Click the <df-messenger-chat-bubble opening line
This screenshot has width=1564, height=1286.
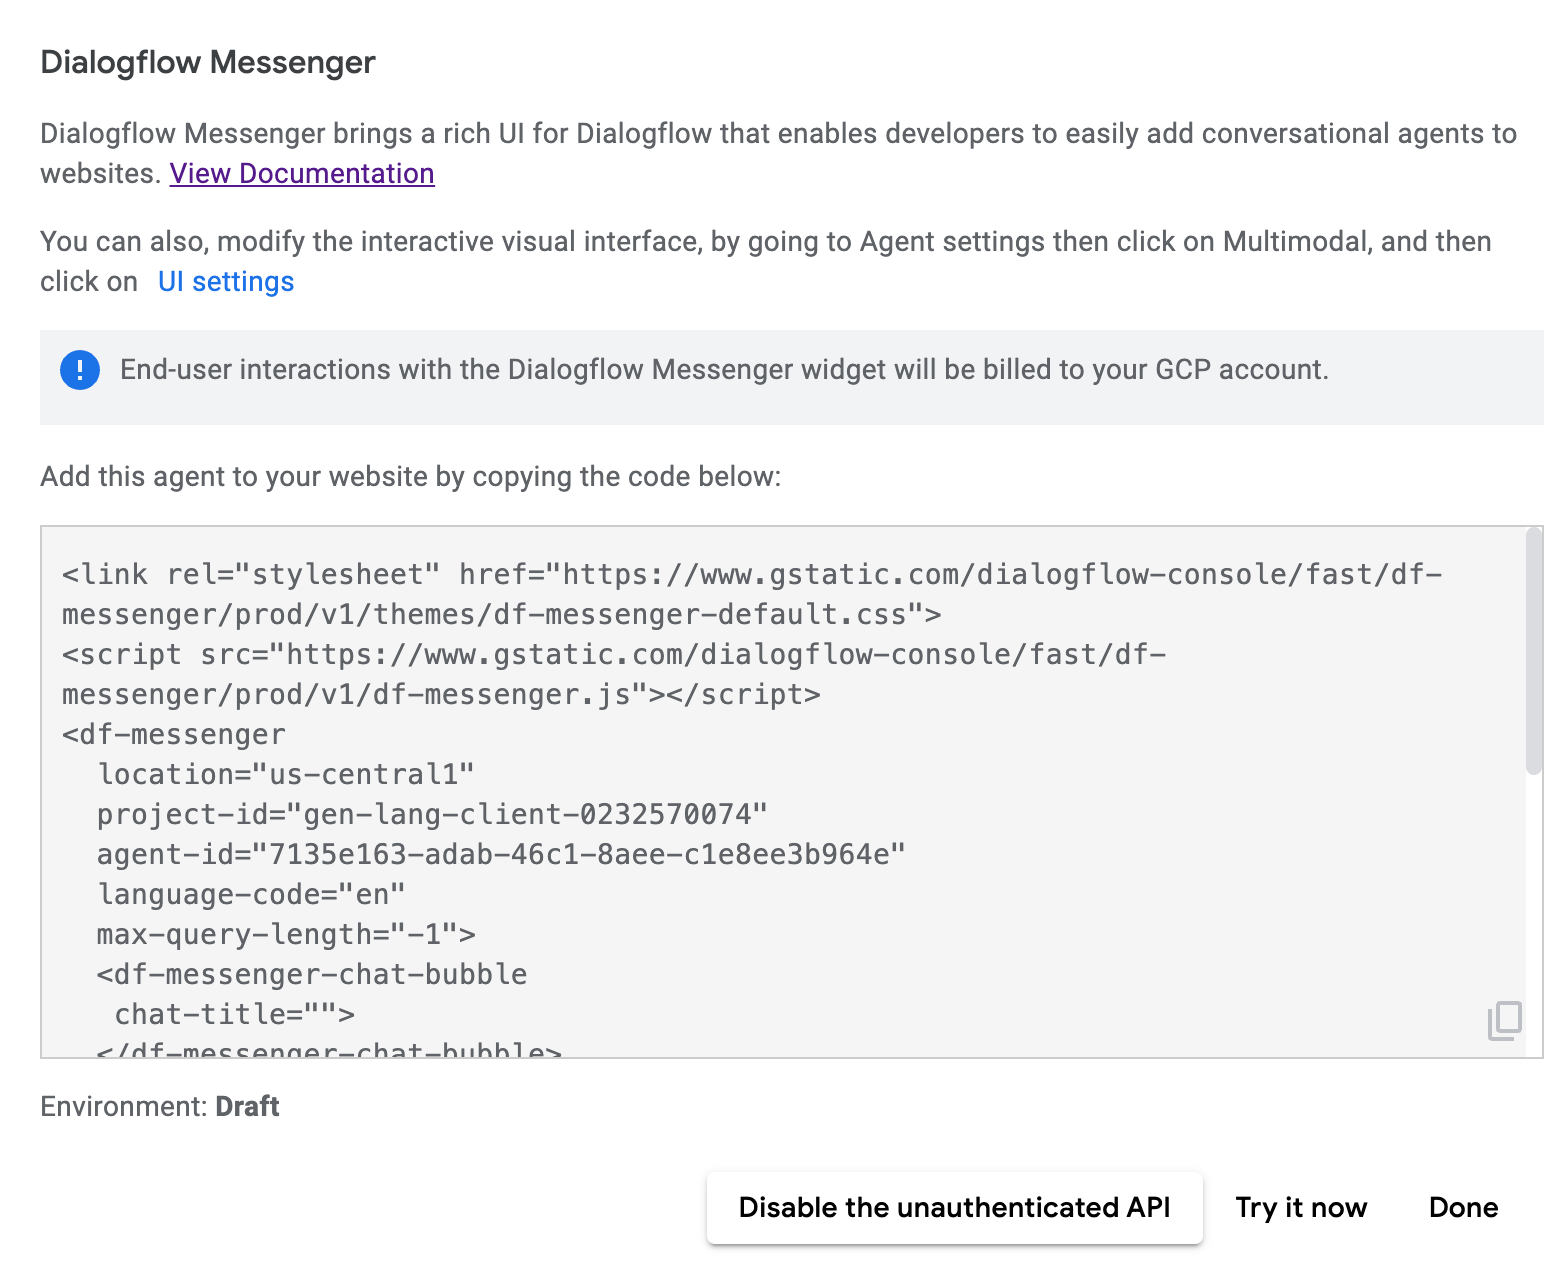(312, 974)
